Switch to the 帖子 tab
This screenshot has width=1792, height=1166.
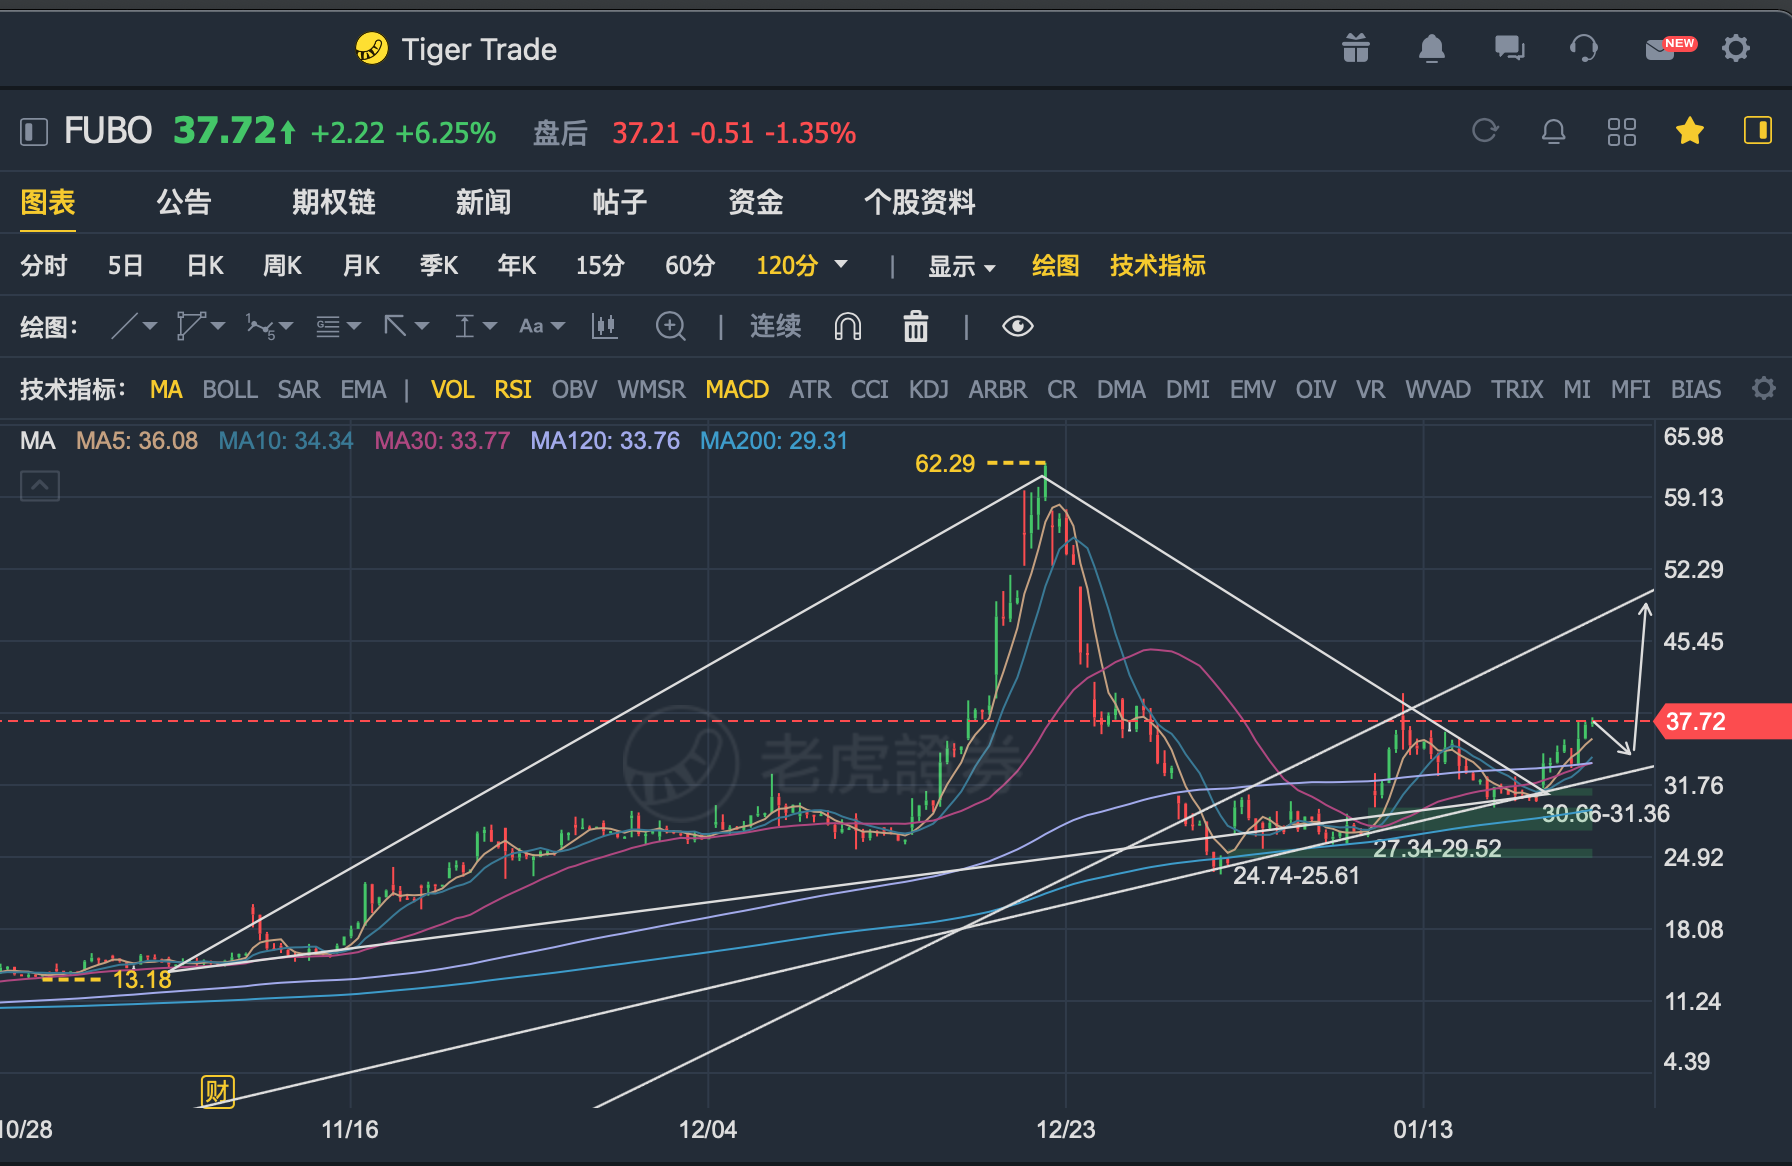point(620,202)
